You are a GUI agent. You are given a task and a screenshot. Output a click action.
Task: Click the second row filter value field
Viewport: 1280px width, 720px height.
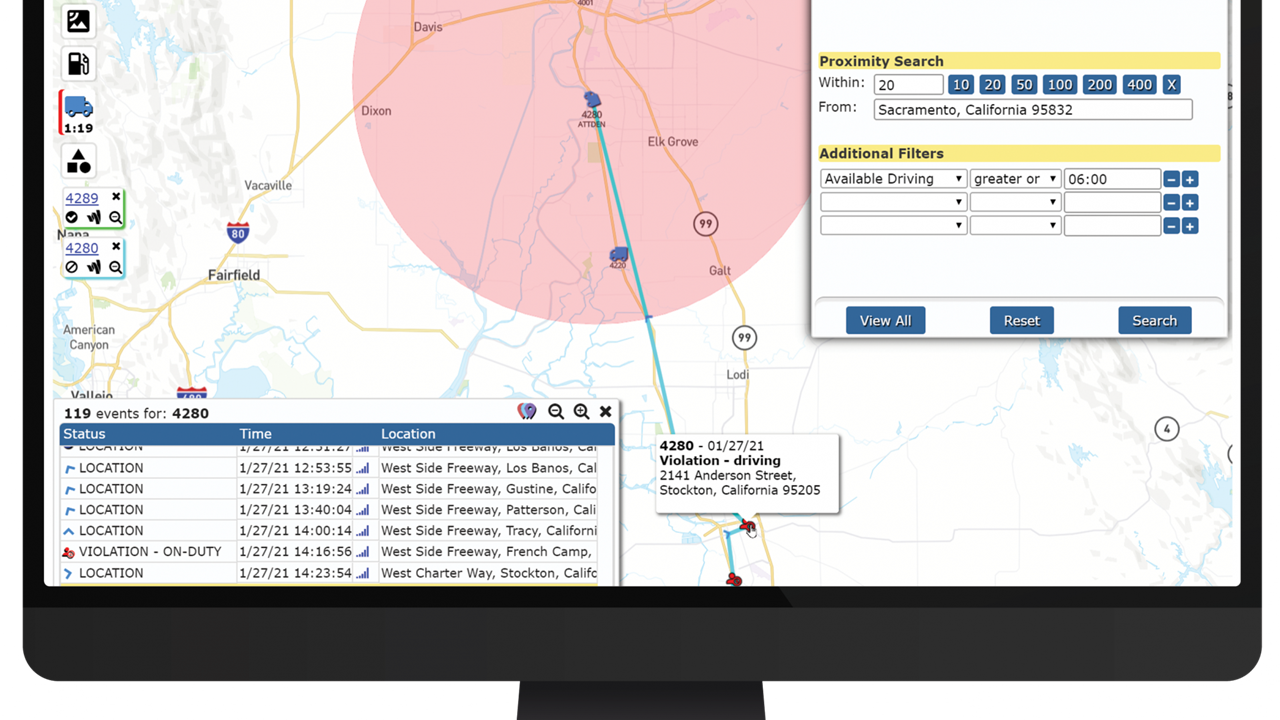tap(1112, 202)
